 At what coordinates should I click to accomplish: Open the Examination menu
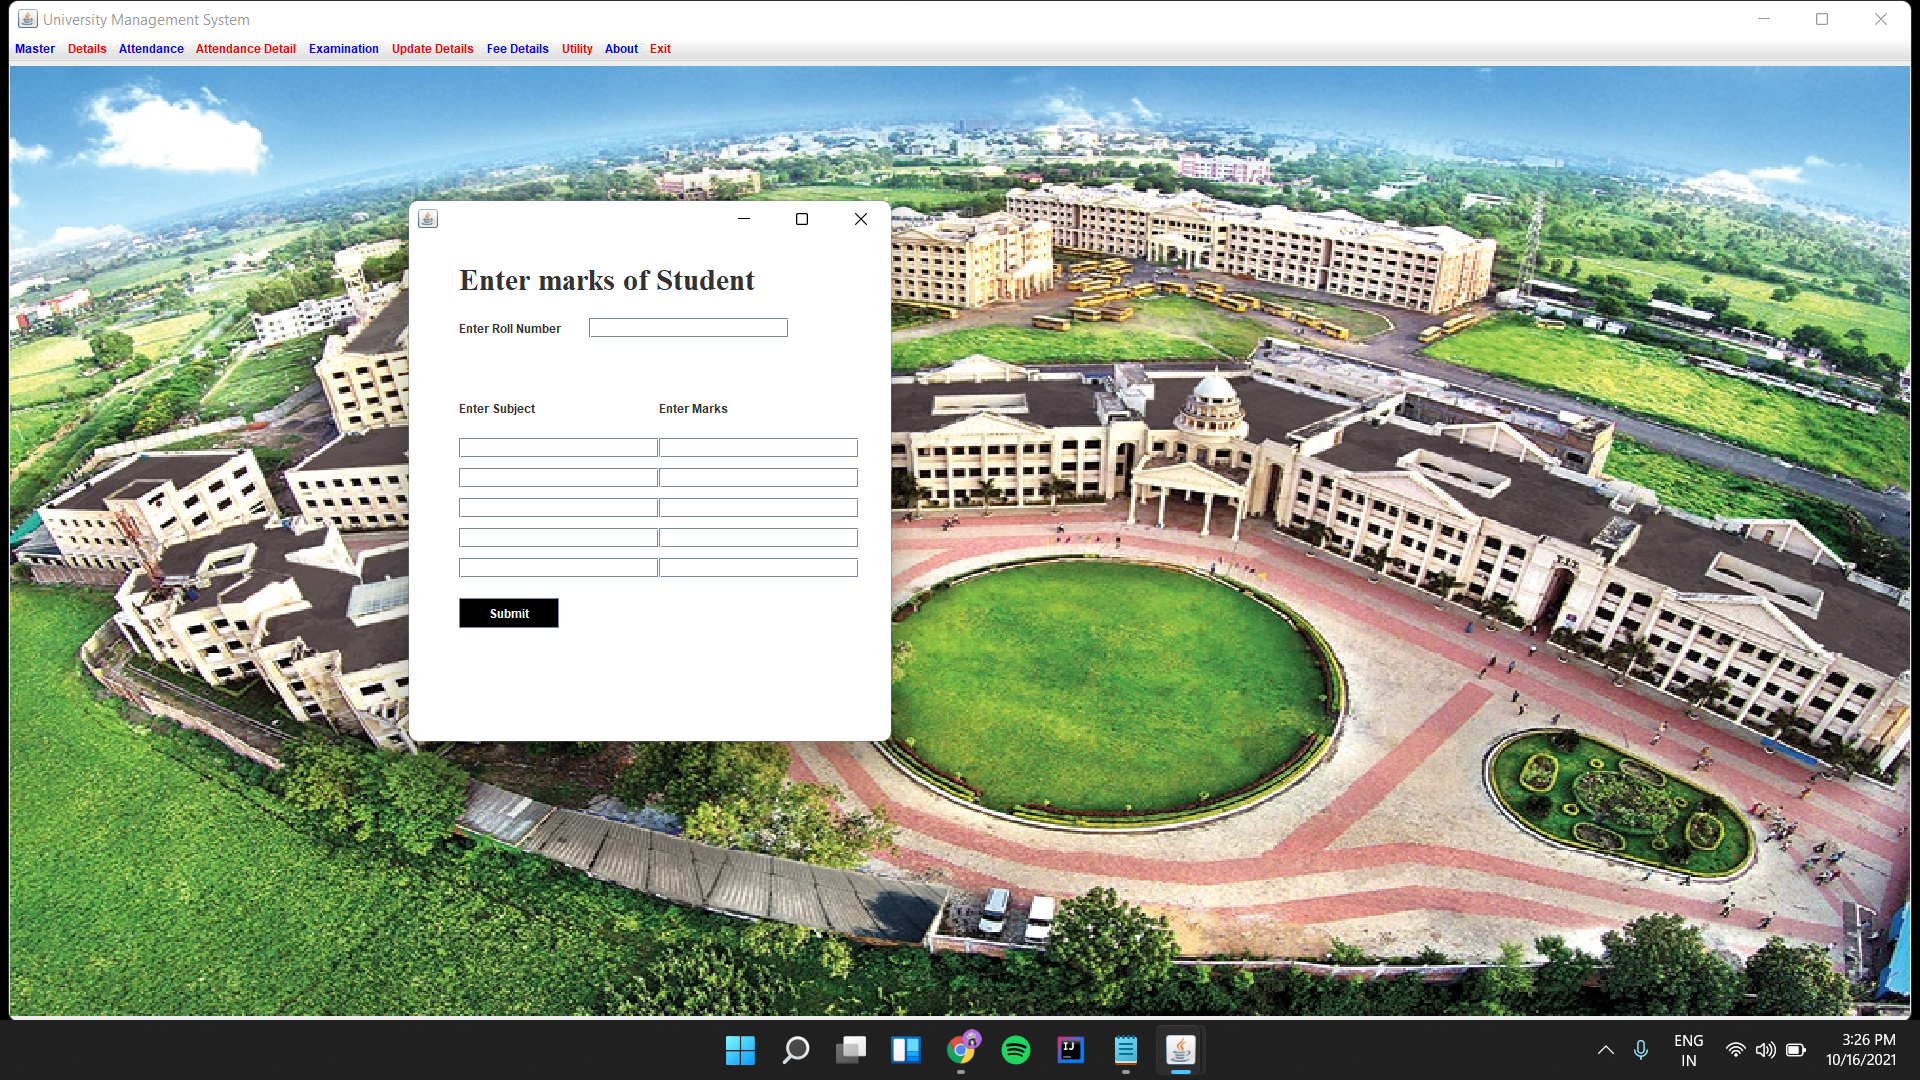coord(343,49)
